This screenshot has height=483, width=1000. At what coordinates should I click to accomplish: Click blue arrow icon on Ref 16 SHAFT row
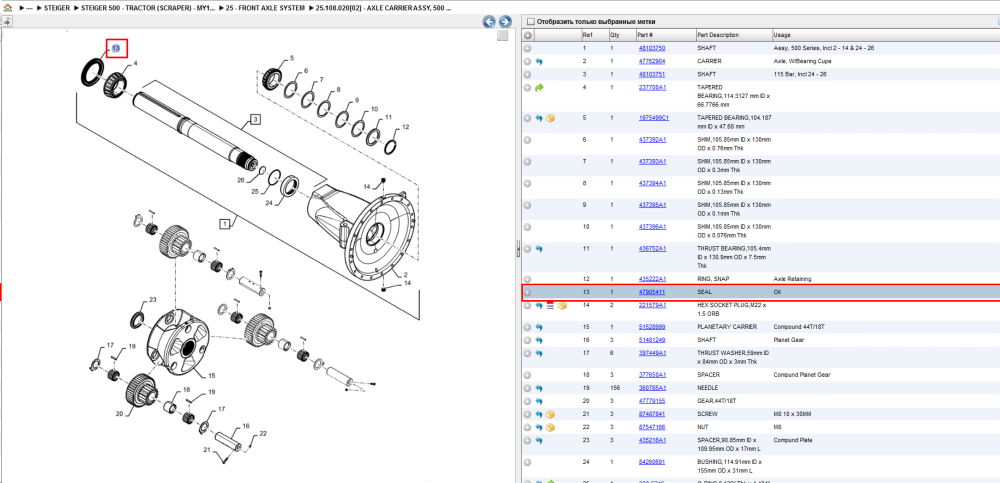[x=539, y=340]
